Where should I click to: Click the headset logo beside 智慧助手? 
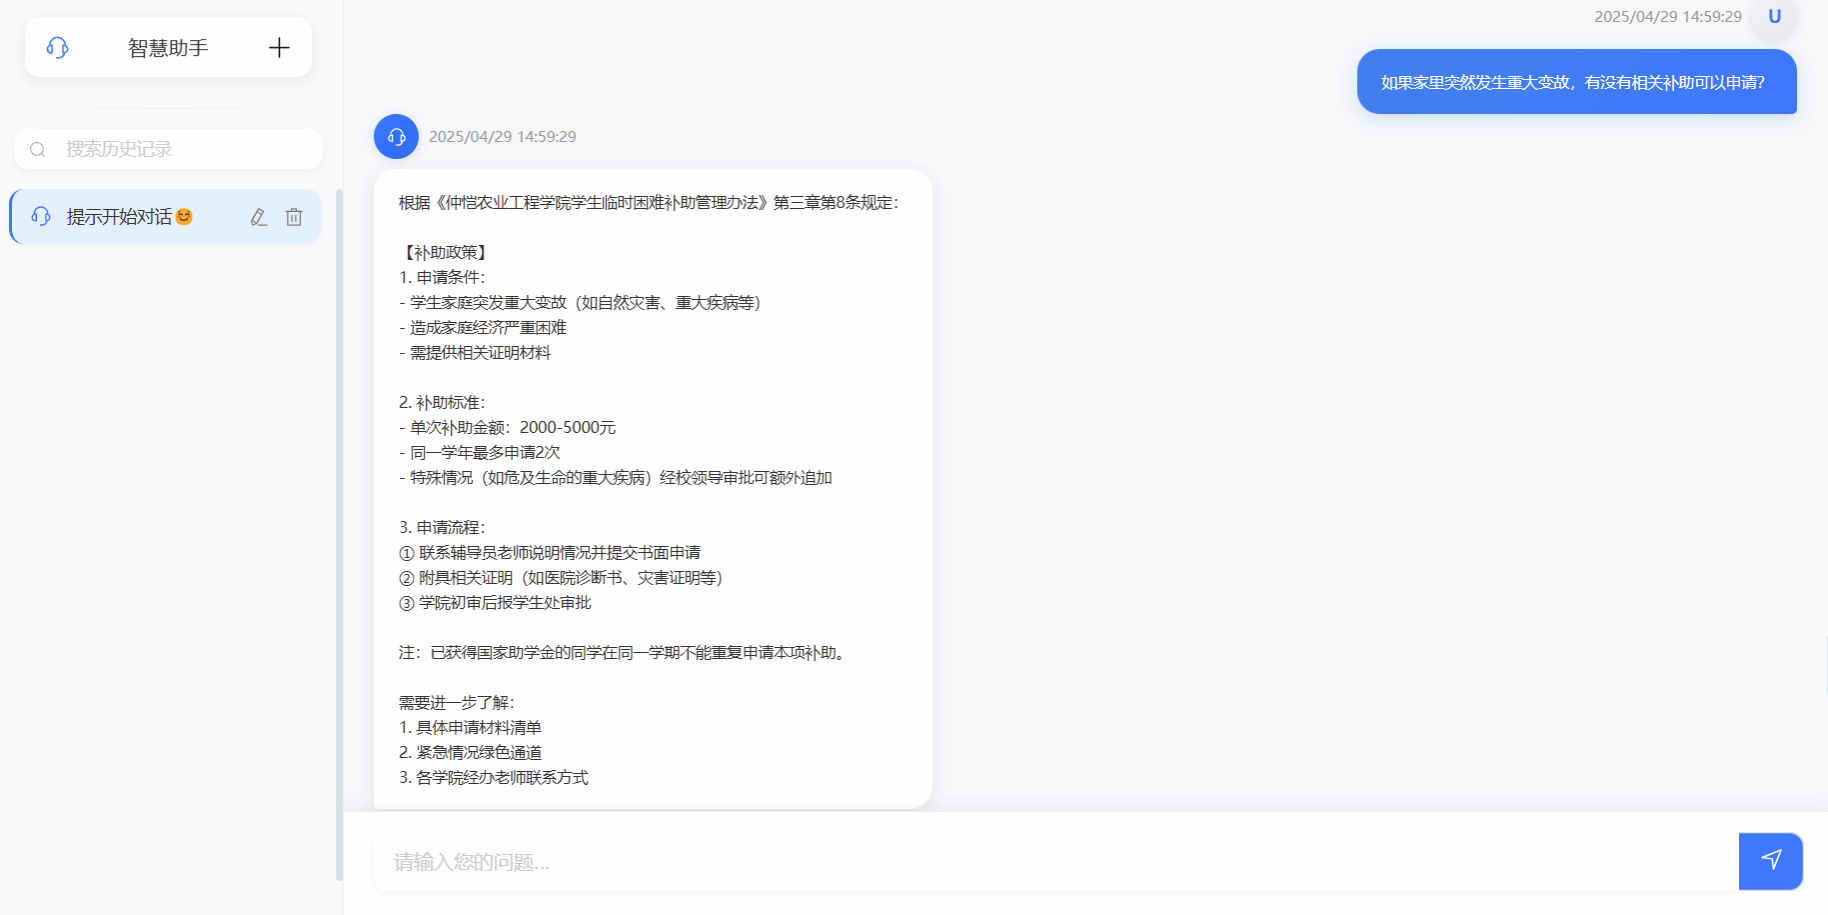(x=58, y=47)
